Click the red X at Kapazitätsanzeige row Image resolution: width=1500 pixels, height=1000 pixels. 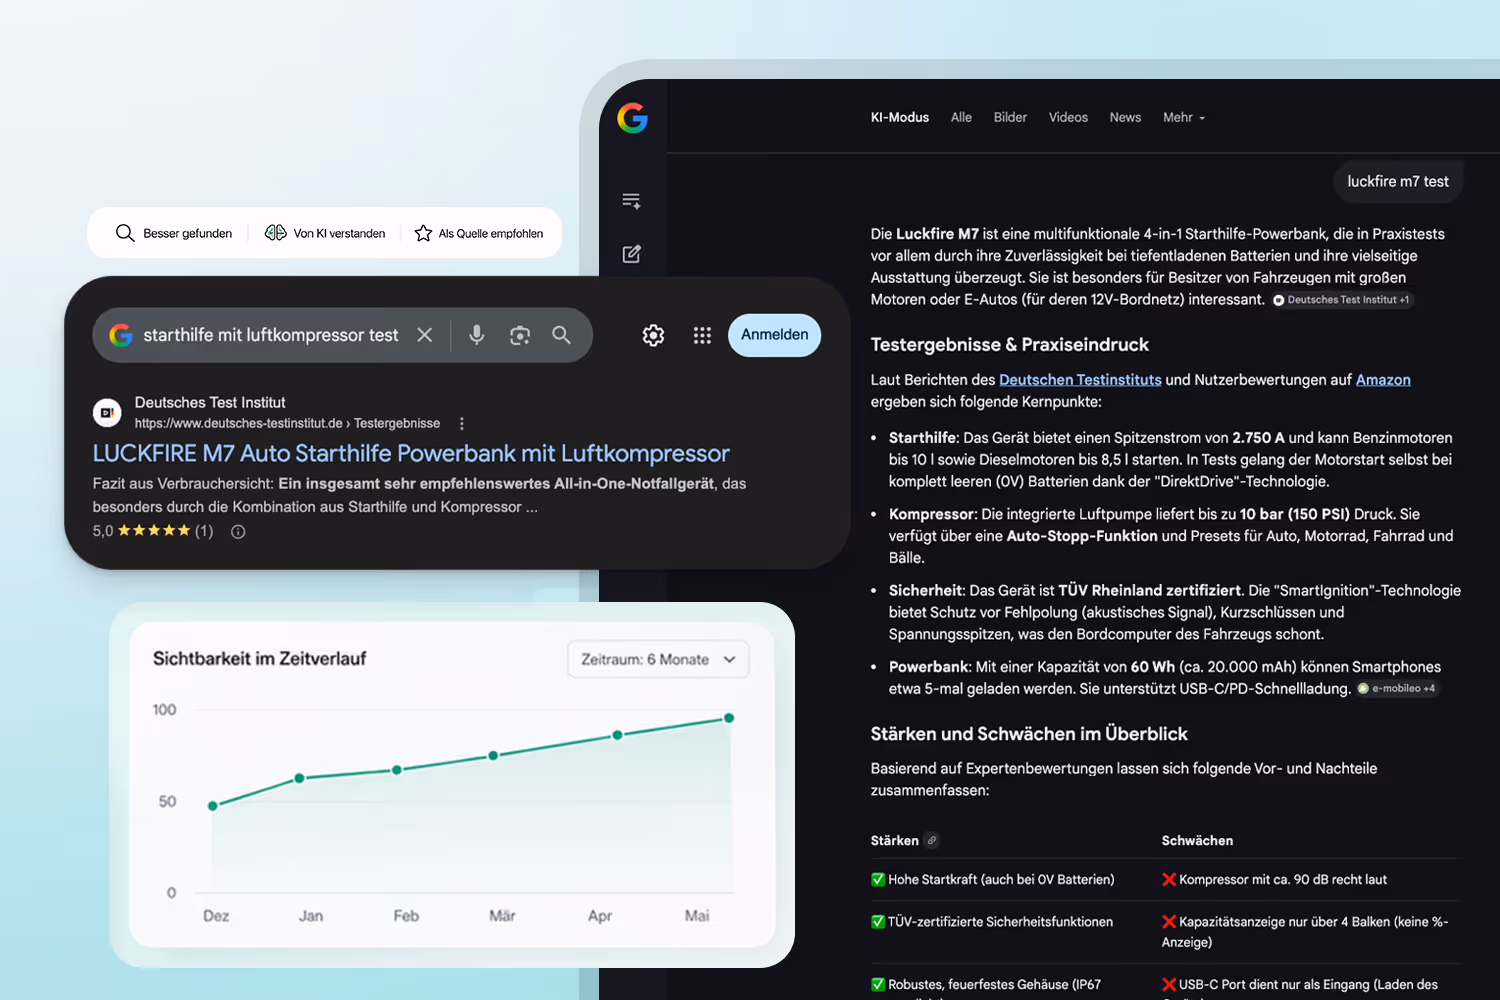click(x=1169, y=922)
